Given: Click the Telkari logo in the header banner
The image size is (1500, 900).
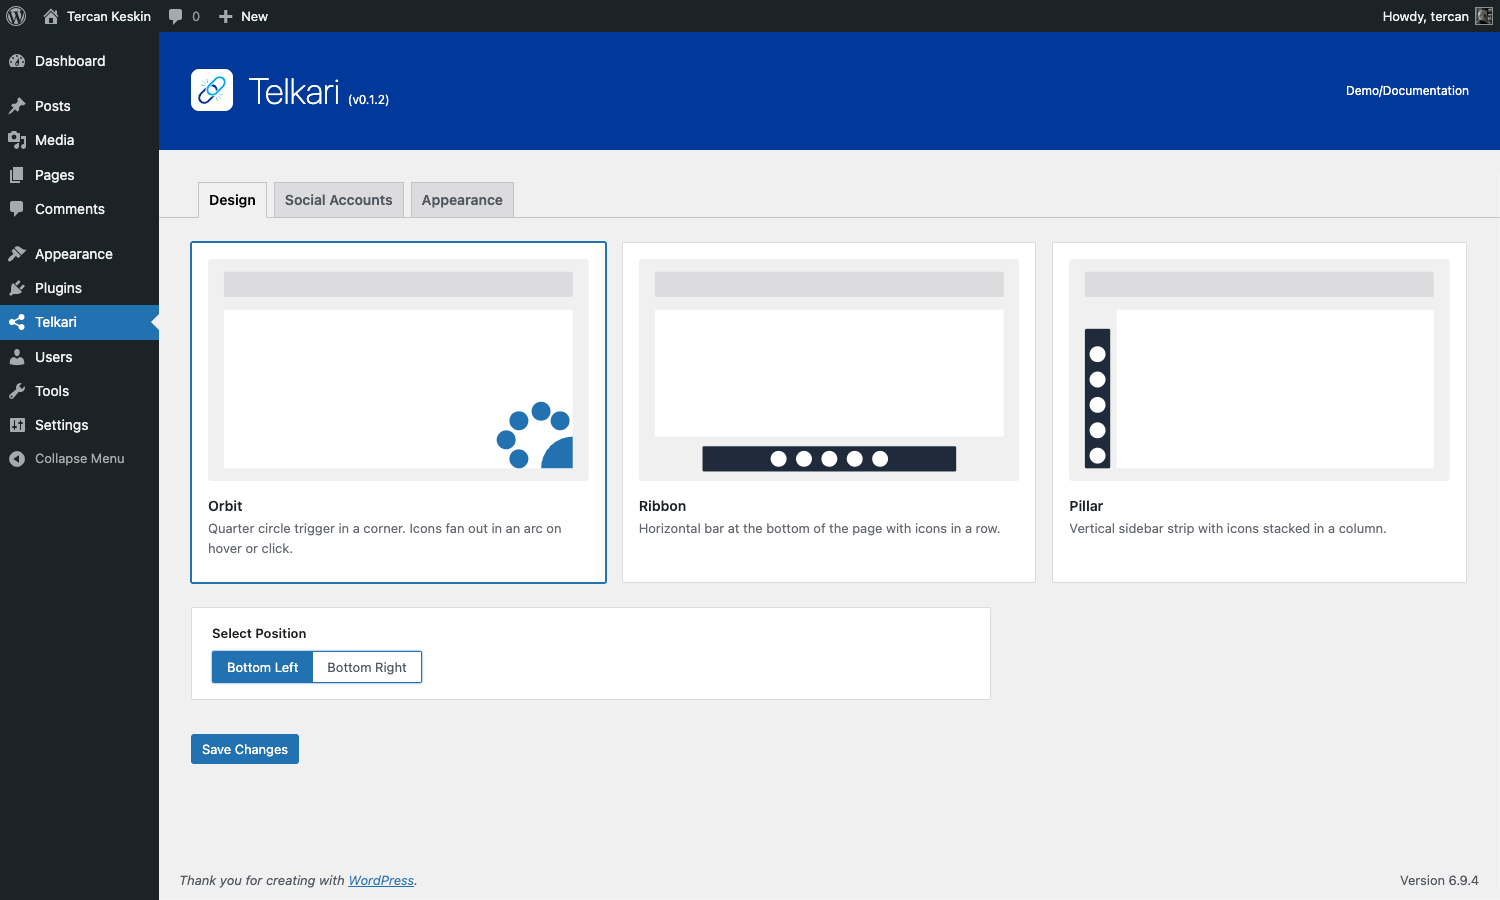Looking at the screenshot, I should (x=211, y=90).
